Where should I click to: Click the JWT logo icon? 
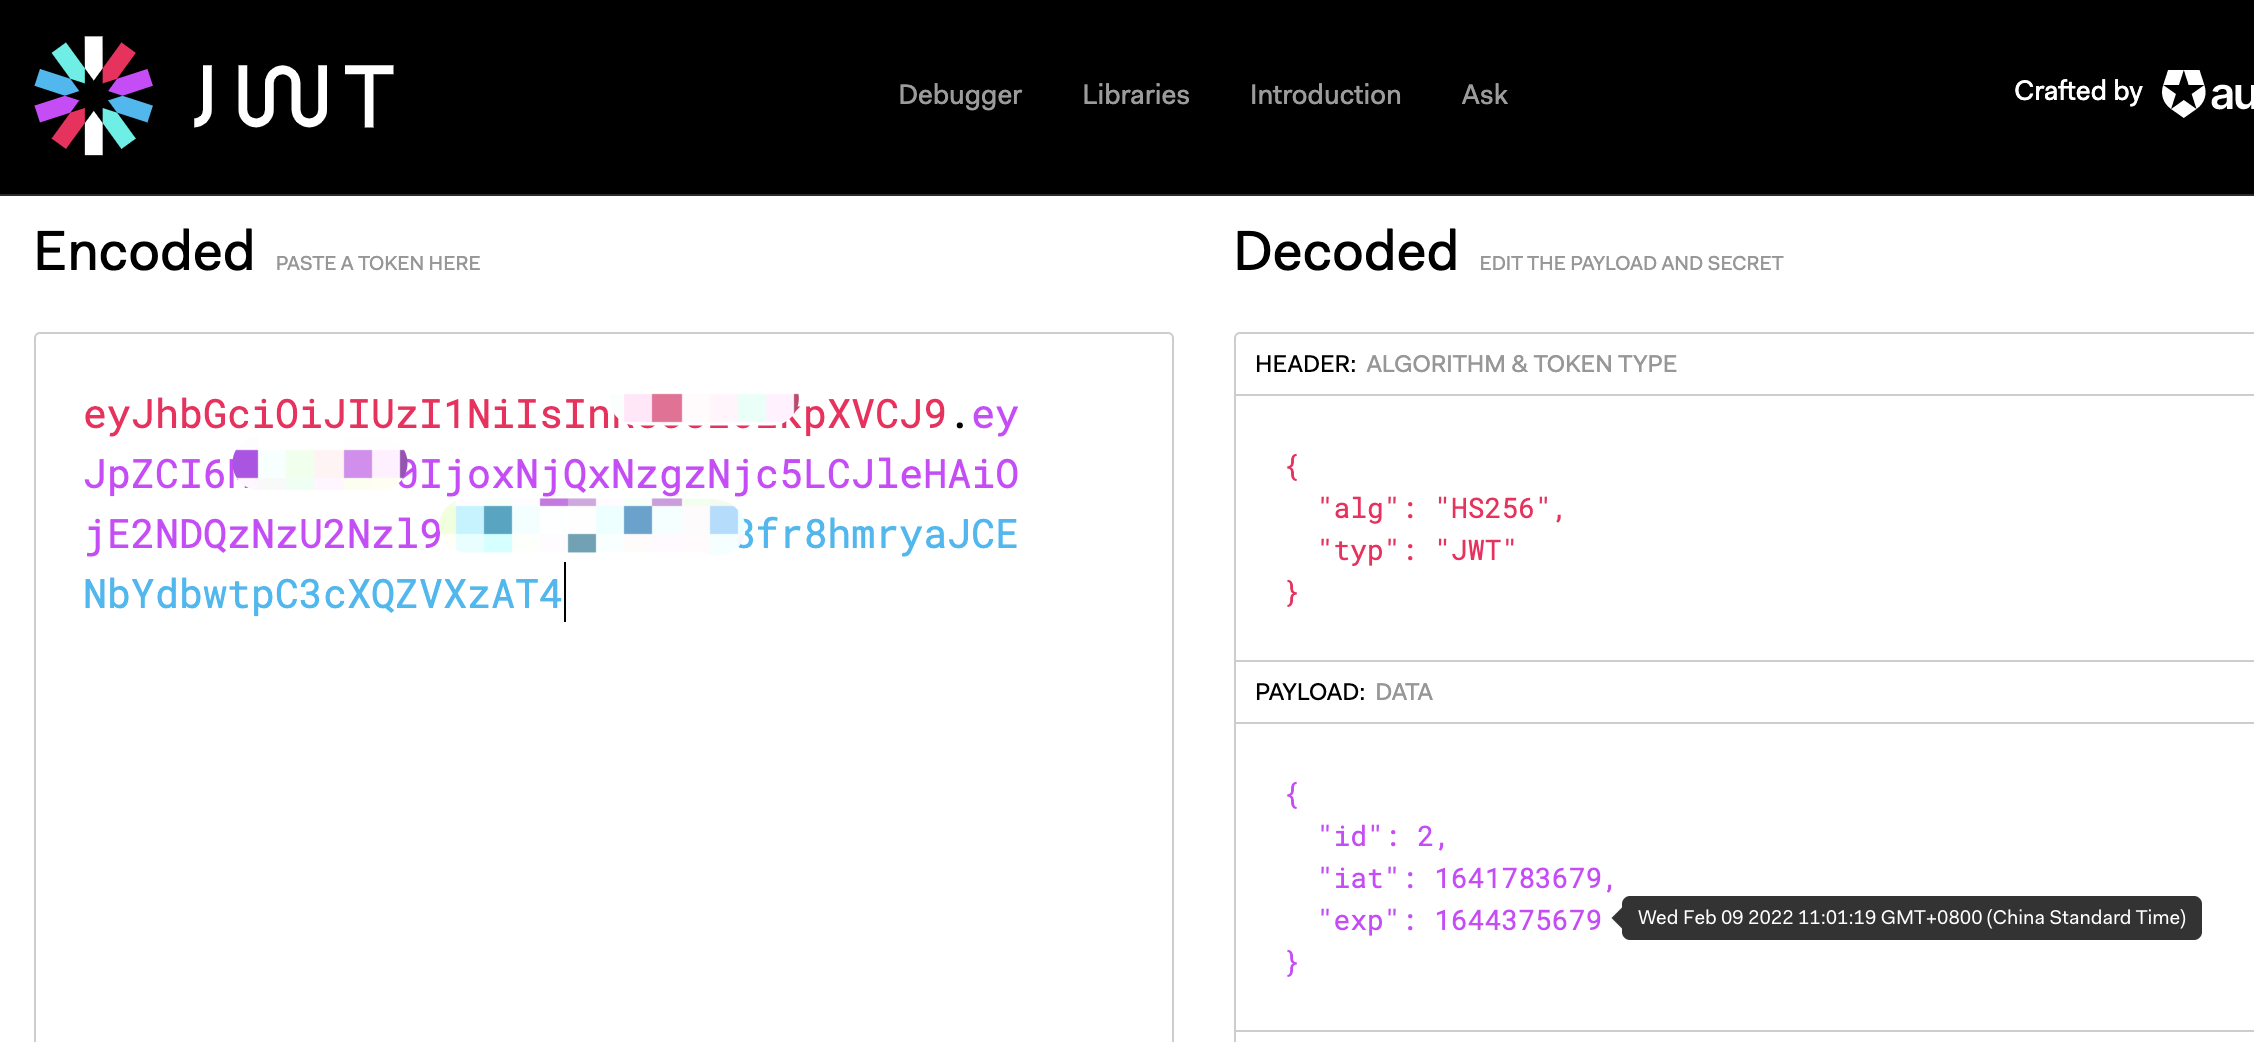[95, 95]
